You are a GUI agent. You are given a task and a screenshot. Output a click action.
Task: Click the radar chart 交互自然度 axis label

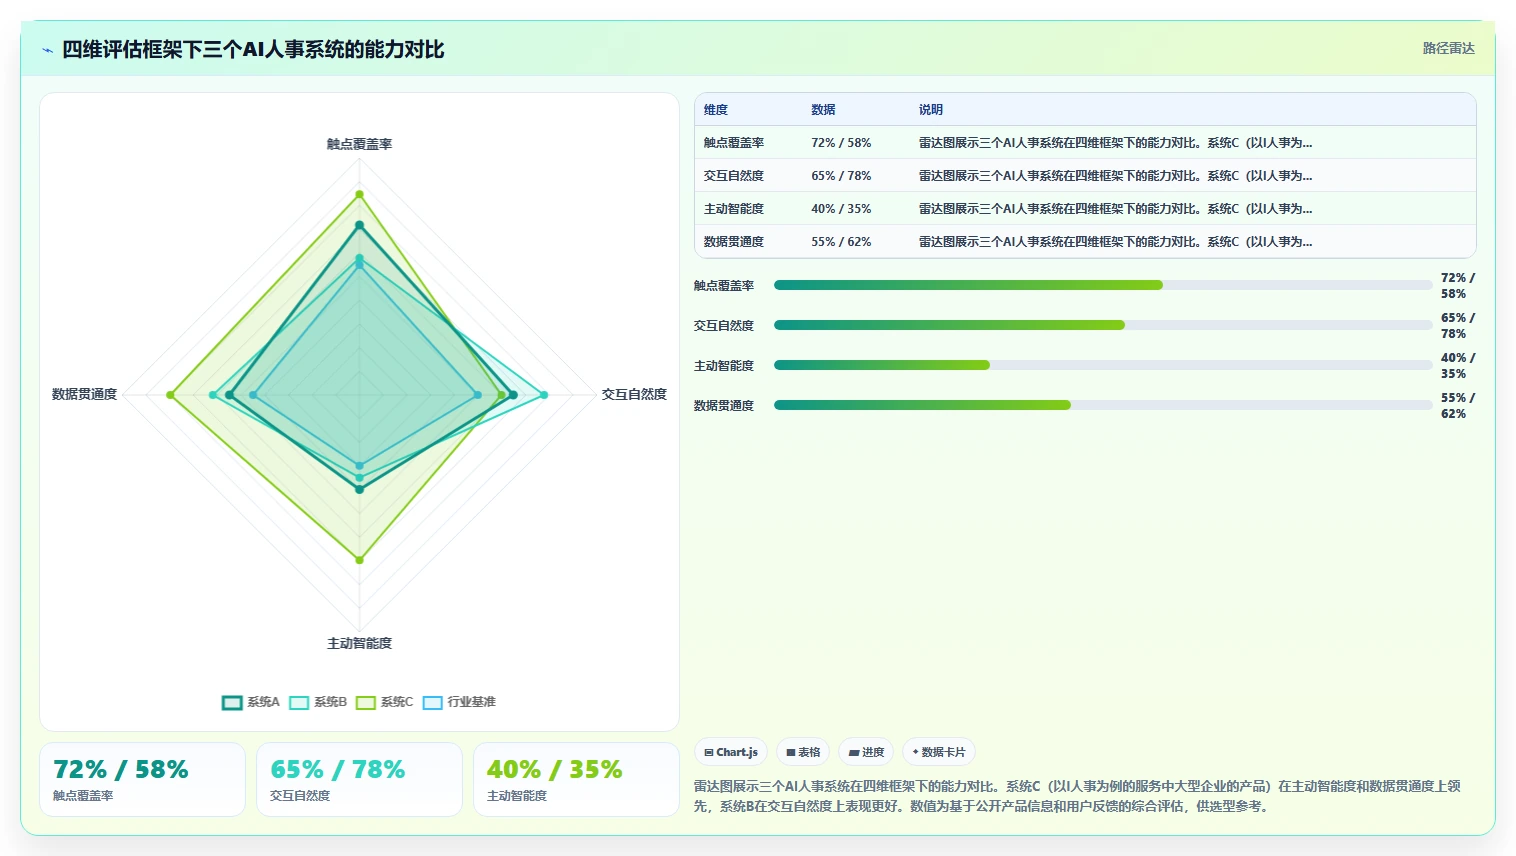click(634, 394)
